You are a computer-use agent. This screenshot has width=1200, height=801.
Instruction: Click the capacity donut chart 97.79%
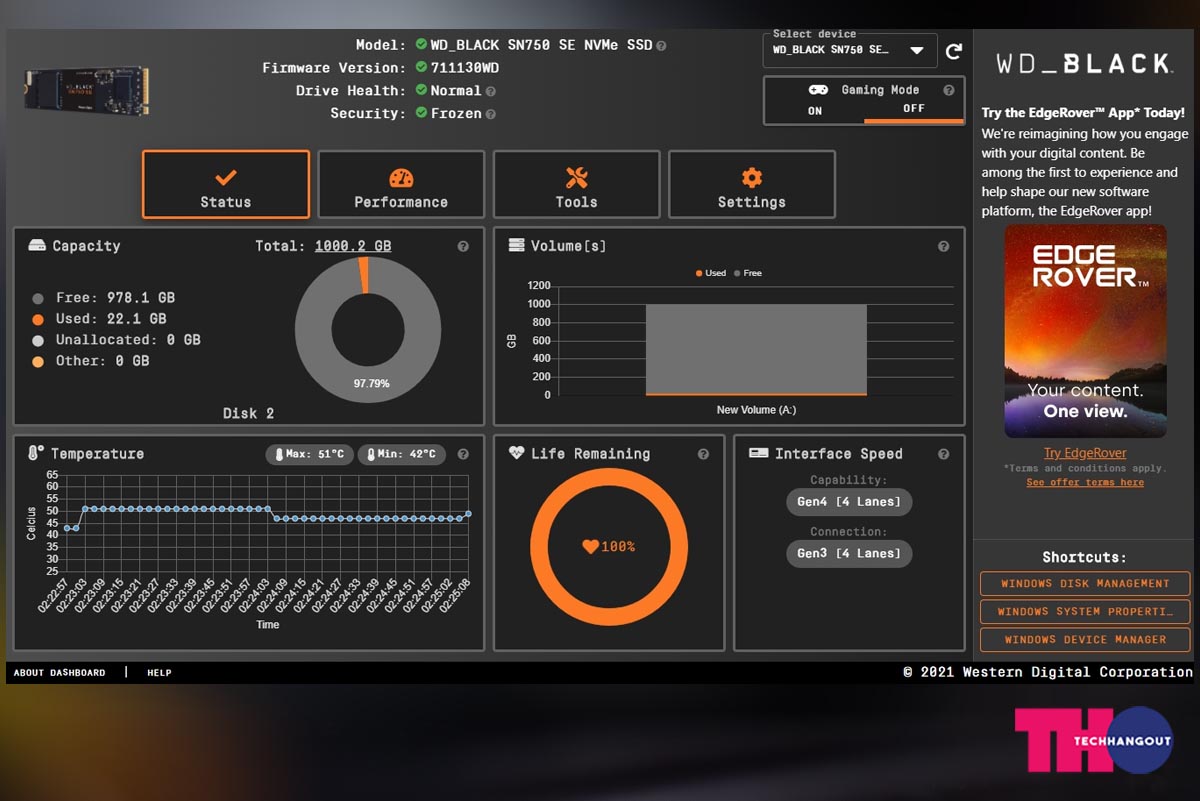pos(367,329)
